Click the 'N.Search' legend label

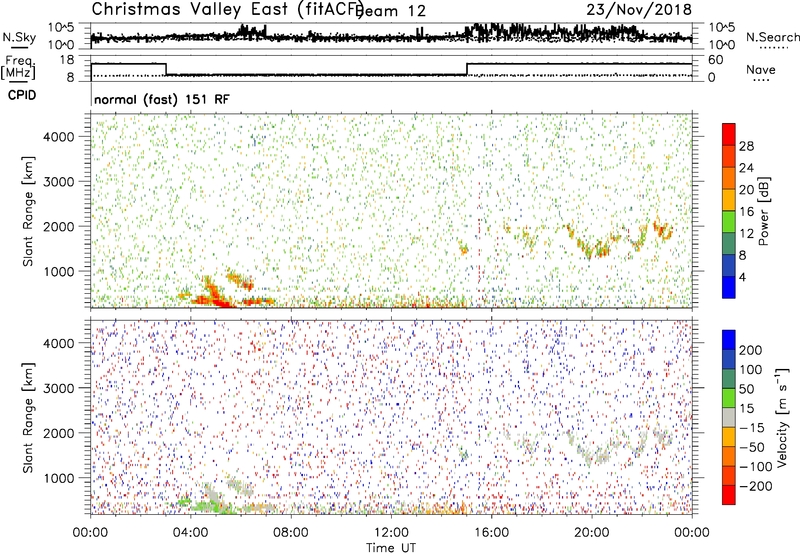(772, 37)
